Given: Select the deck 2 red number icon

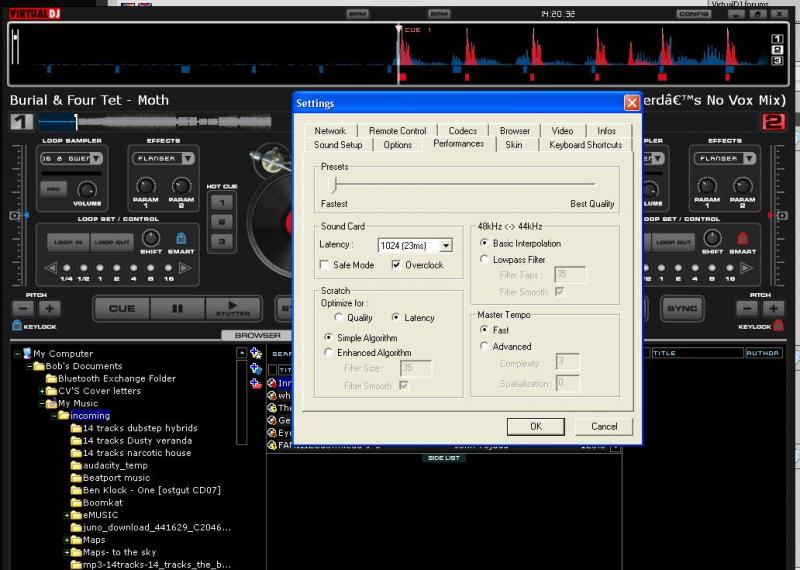Looking at the screenshot, I should click(x=772, y=122).
